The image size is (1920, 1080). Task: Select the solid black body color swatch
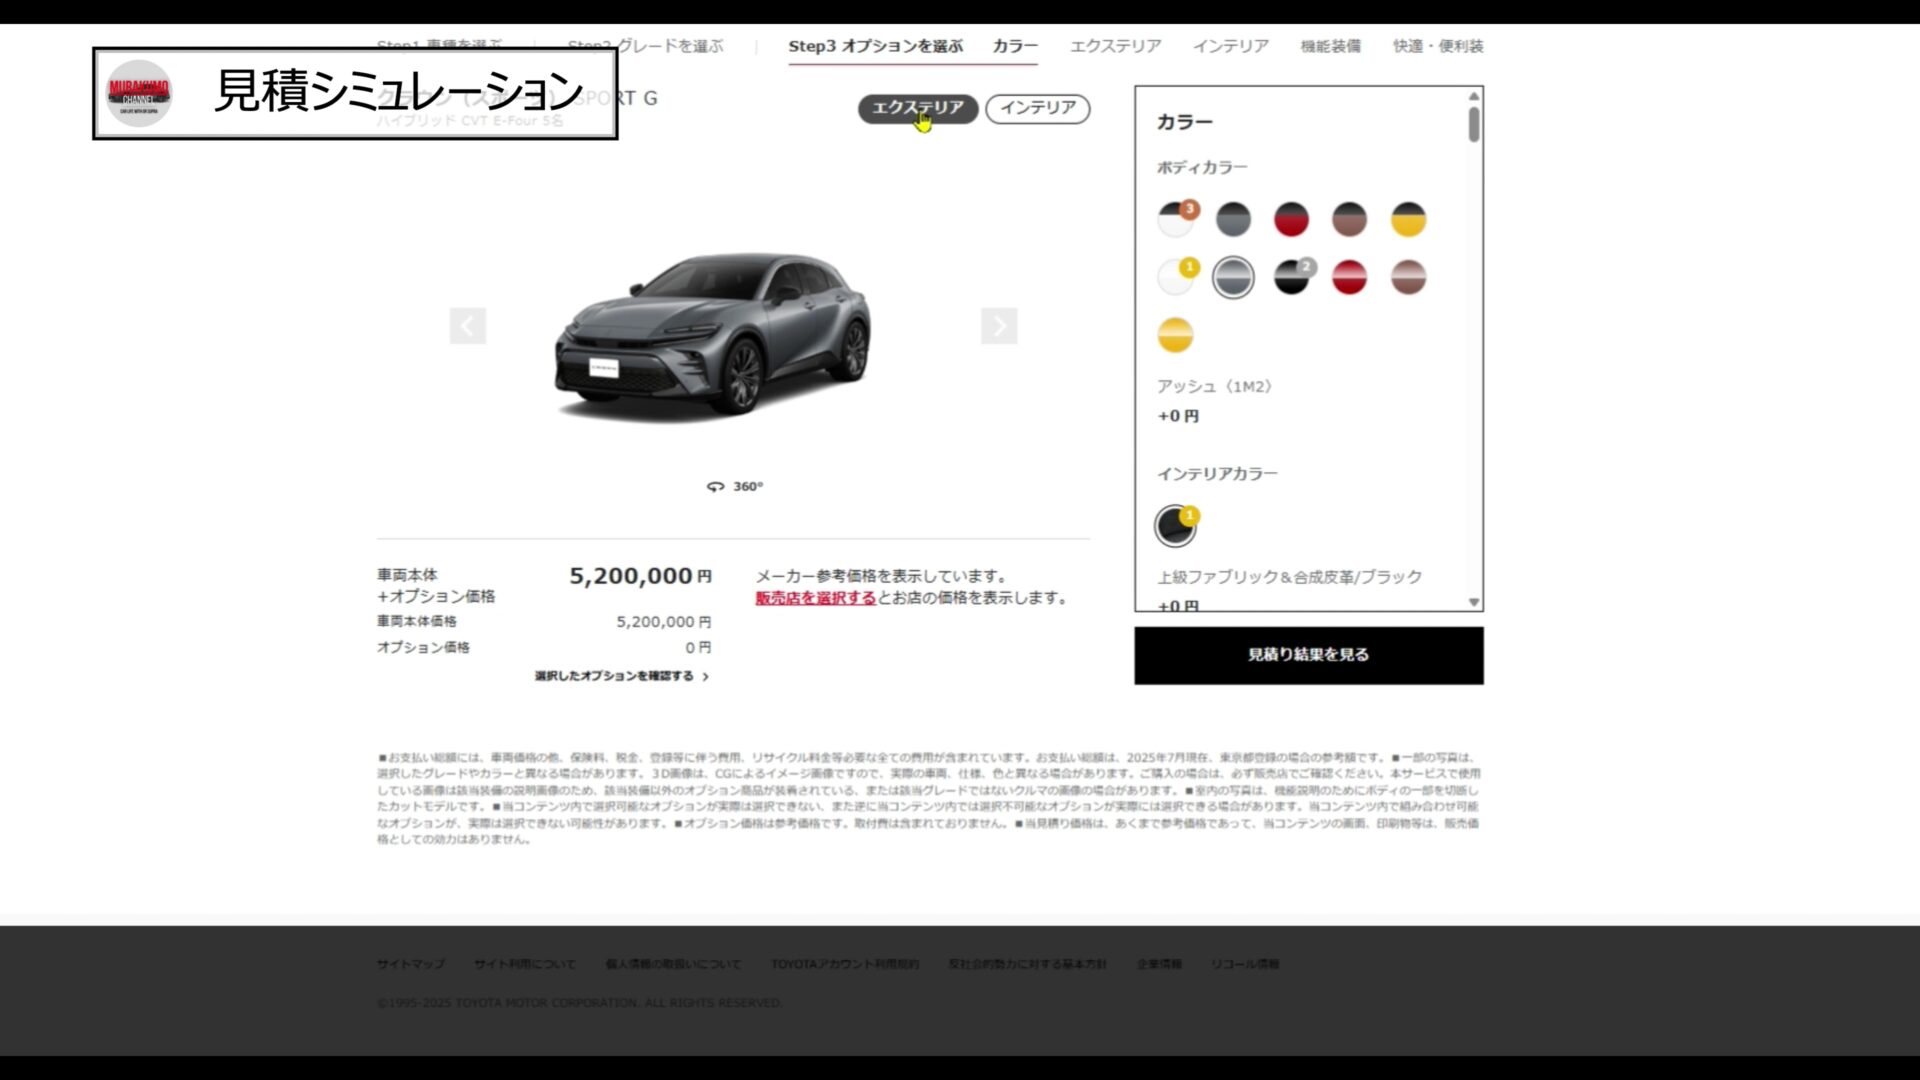1291,277
